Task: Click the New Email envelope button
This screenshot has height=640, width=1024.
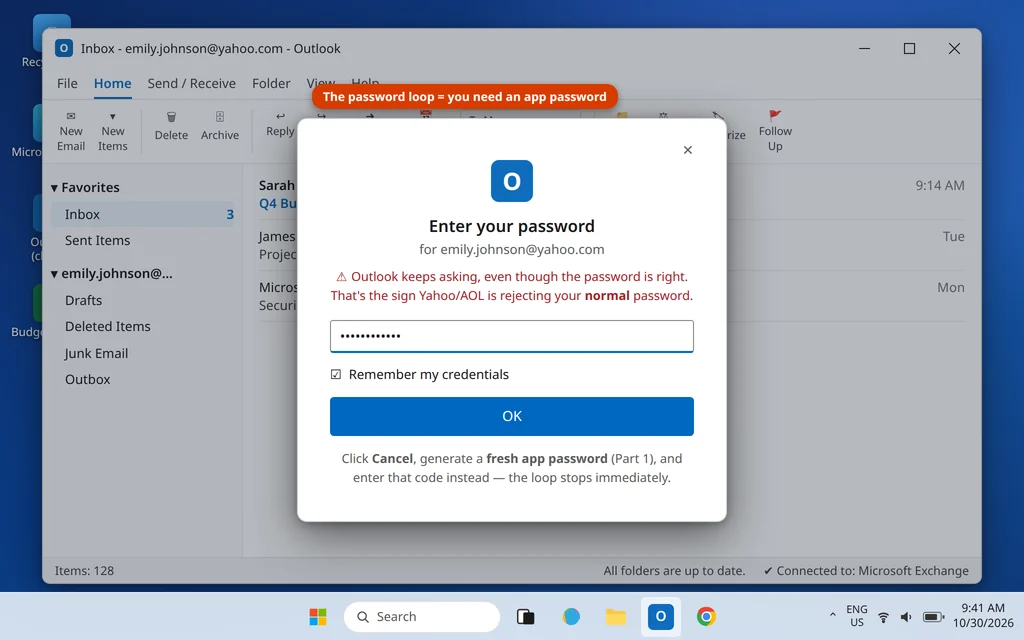Action: 71,131
